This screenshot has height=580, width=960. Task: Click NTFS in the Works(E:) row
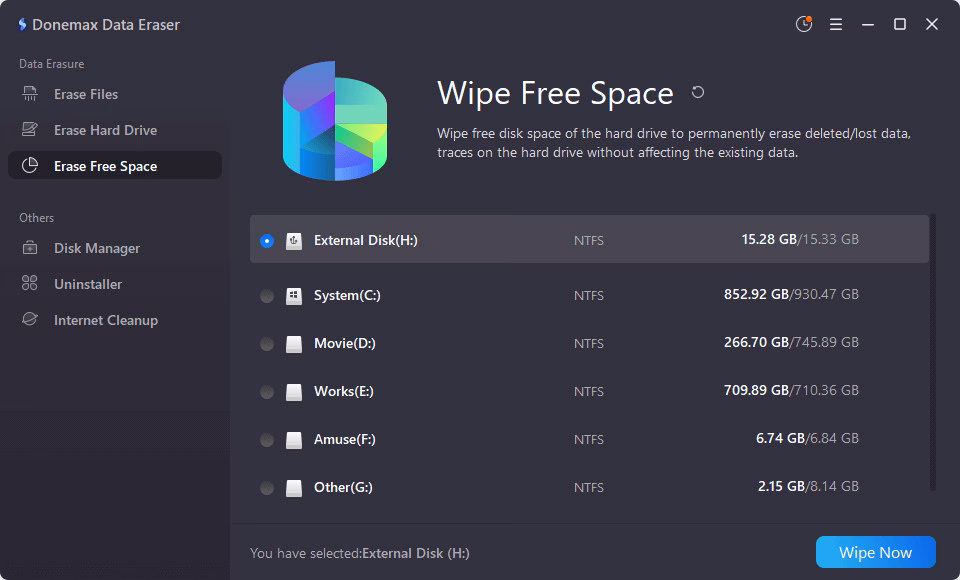coord(588,391)
